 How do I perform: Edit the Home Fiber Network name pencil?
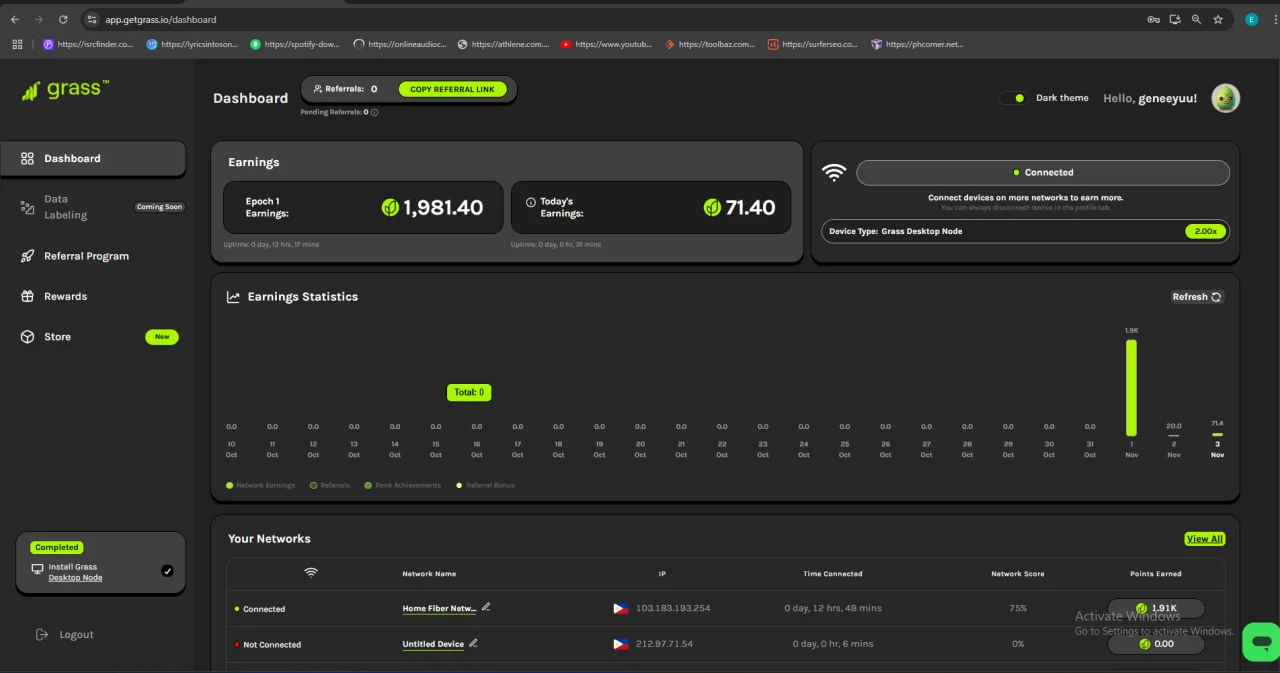coord(486,607)
